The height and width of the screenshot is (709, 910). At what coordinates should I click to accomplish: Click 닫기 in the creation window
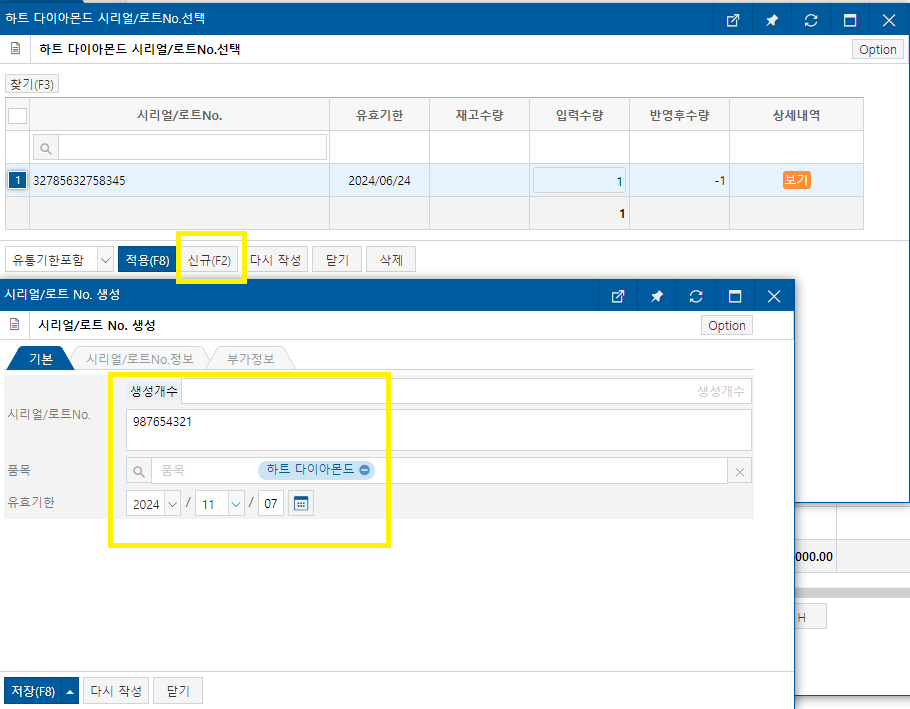click(x=178, y=691)
